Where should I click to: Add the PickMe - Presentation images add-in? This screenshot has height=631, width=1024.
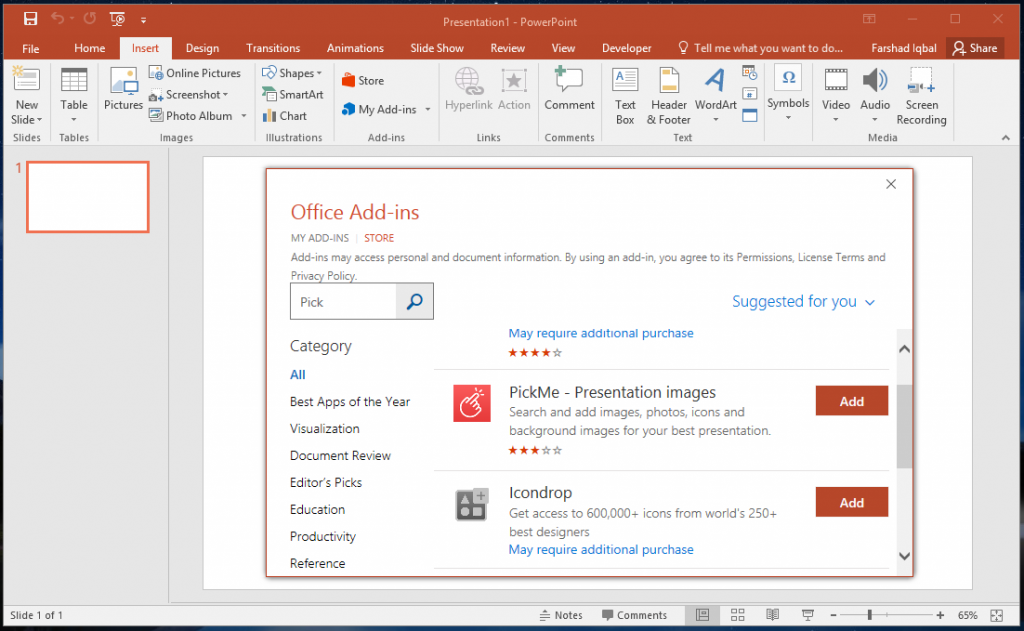pyautogui.click(x=852, y=401)
